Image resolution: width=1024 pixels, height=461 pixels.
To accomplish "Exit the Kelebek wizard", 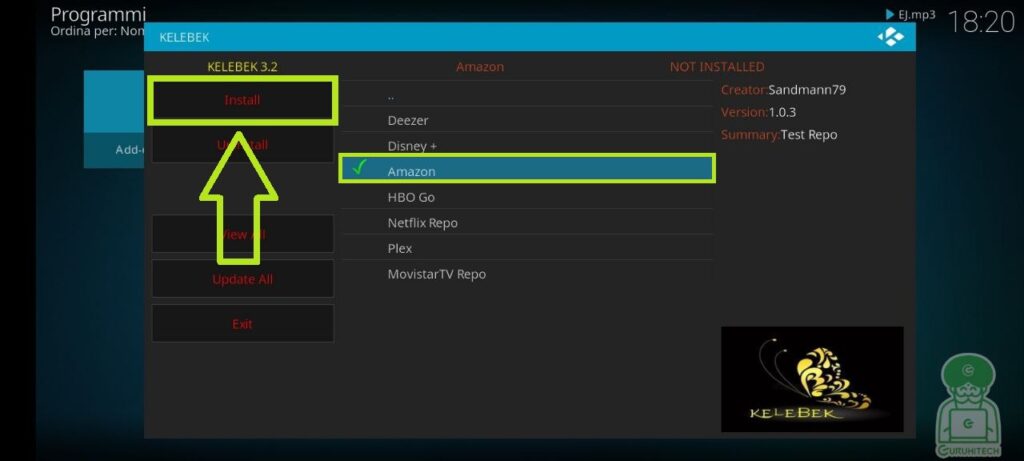I will 242,324.
